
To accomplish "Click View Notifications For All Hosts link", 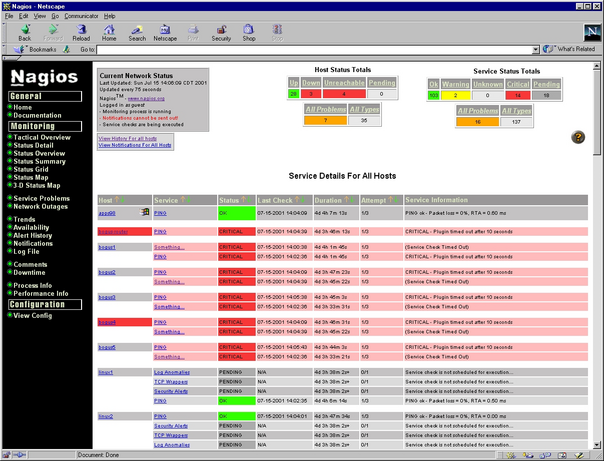I will click(x=135, y=145).
